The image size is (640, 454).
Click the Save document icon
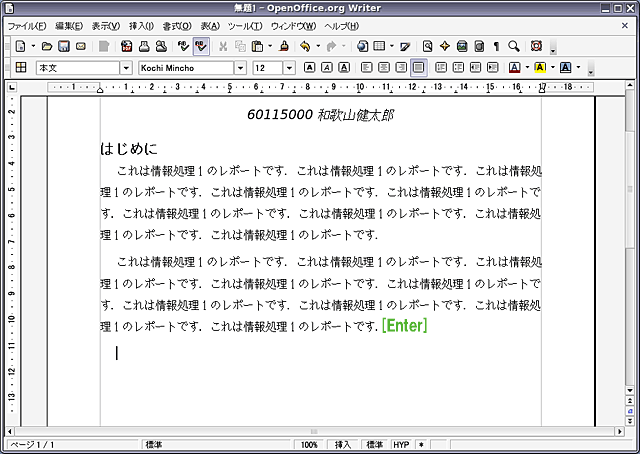point(64,46)
